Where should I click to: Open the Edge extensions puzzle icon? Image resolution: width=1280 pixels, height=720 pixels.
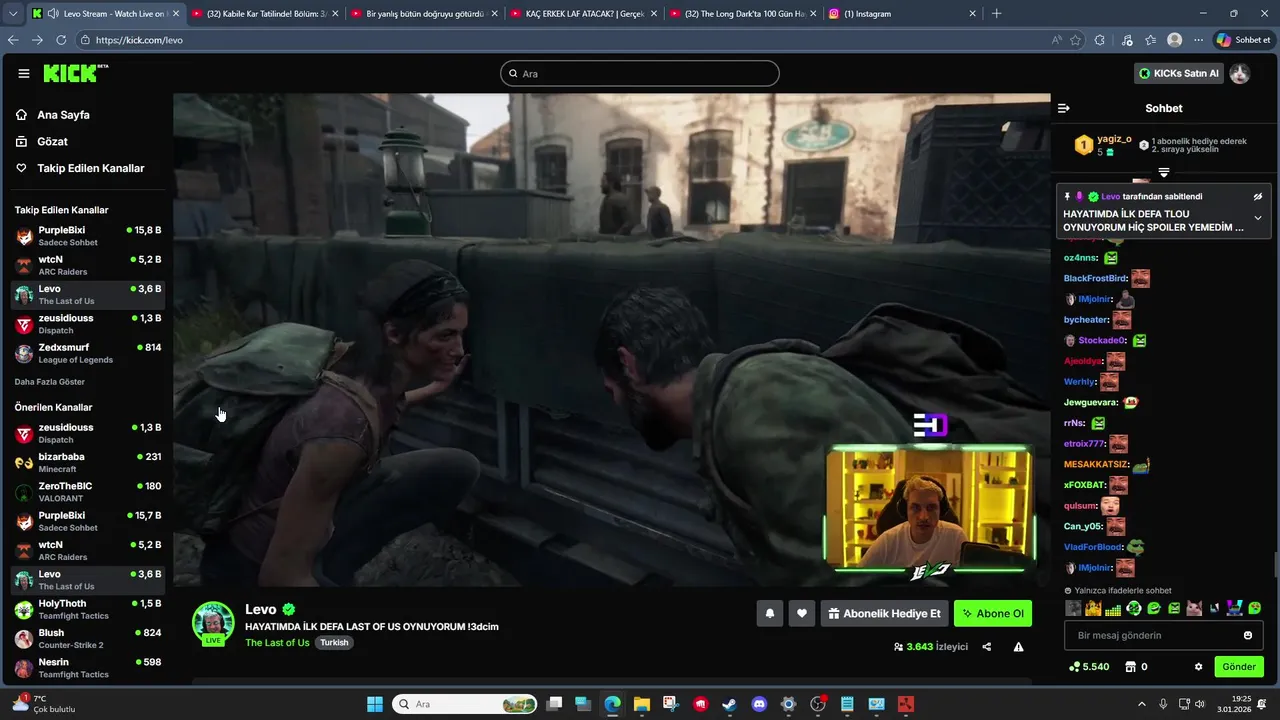pyautogui.click(x=1100, y=40)
